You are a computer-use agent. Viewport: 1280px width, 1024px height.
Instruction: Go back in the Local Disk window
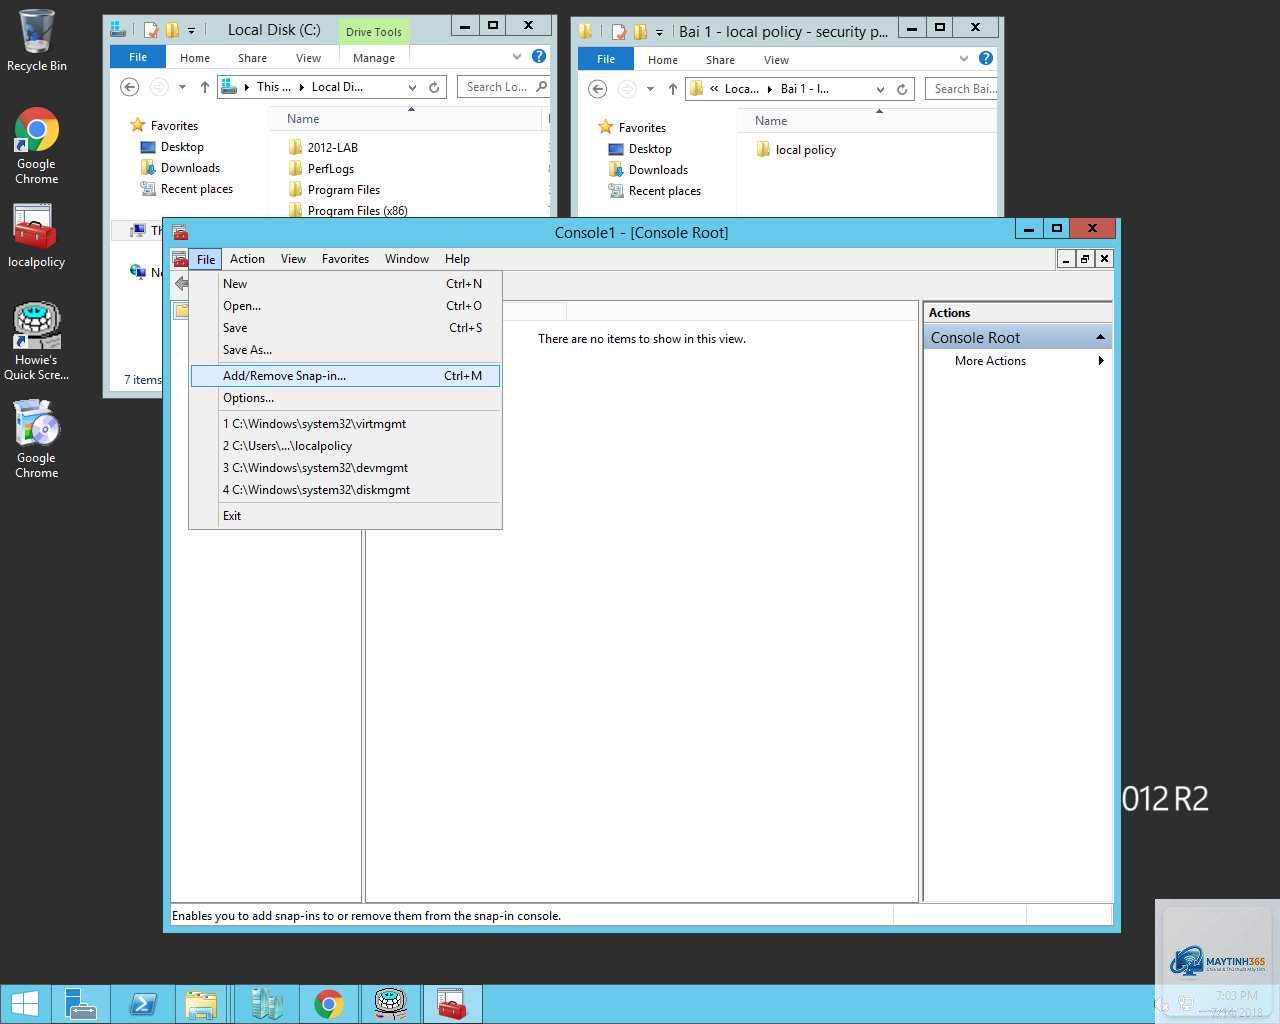(129, 87)
